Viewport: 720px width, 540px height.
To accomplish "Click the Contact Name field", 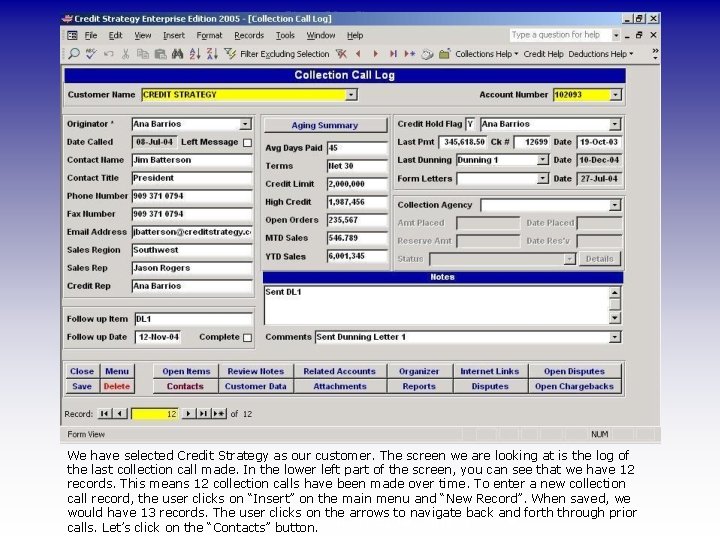I will pyautogui.click(x=192, y=160).
